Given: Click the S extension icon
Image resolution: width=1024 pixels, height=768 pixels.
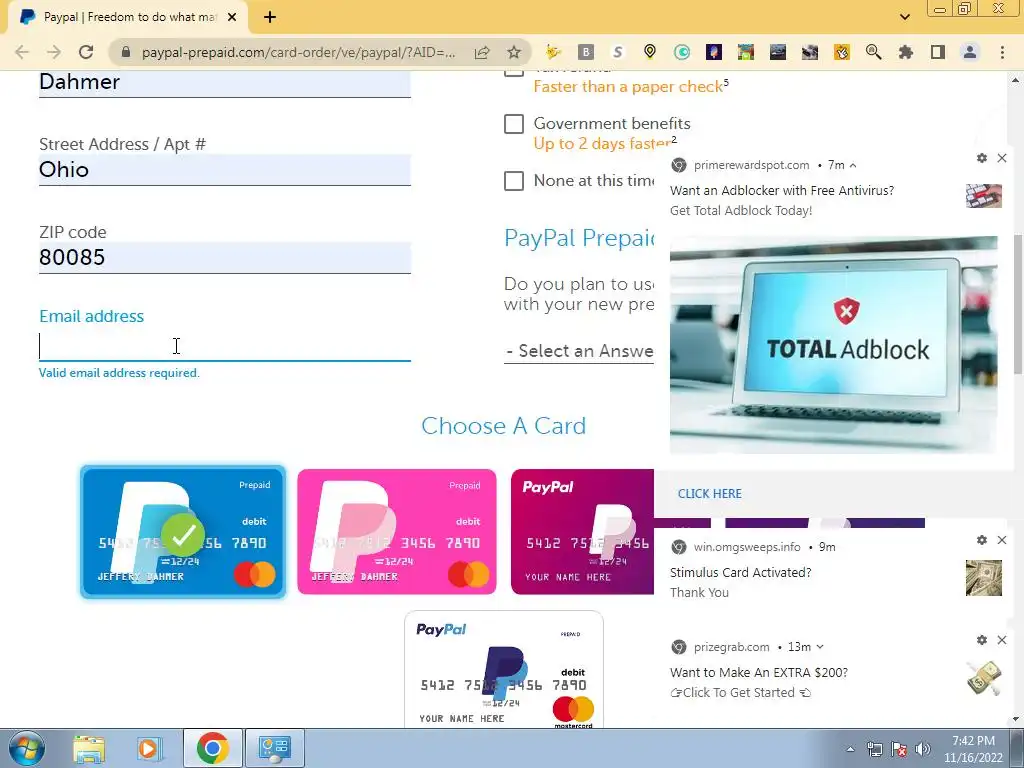Looking at the screenshot, I should [x=618, y=52].
